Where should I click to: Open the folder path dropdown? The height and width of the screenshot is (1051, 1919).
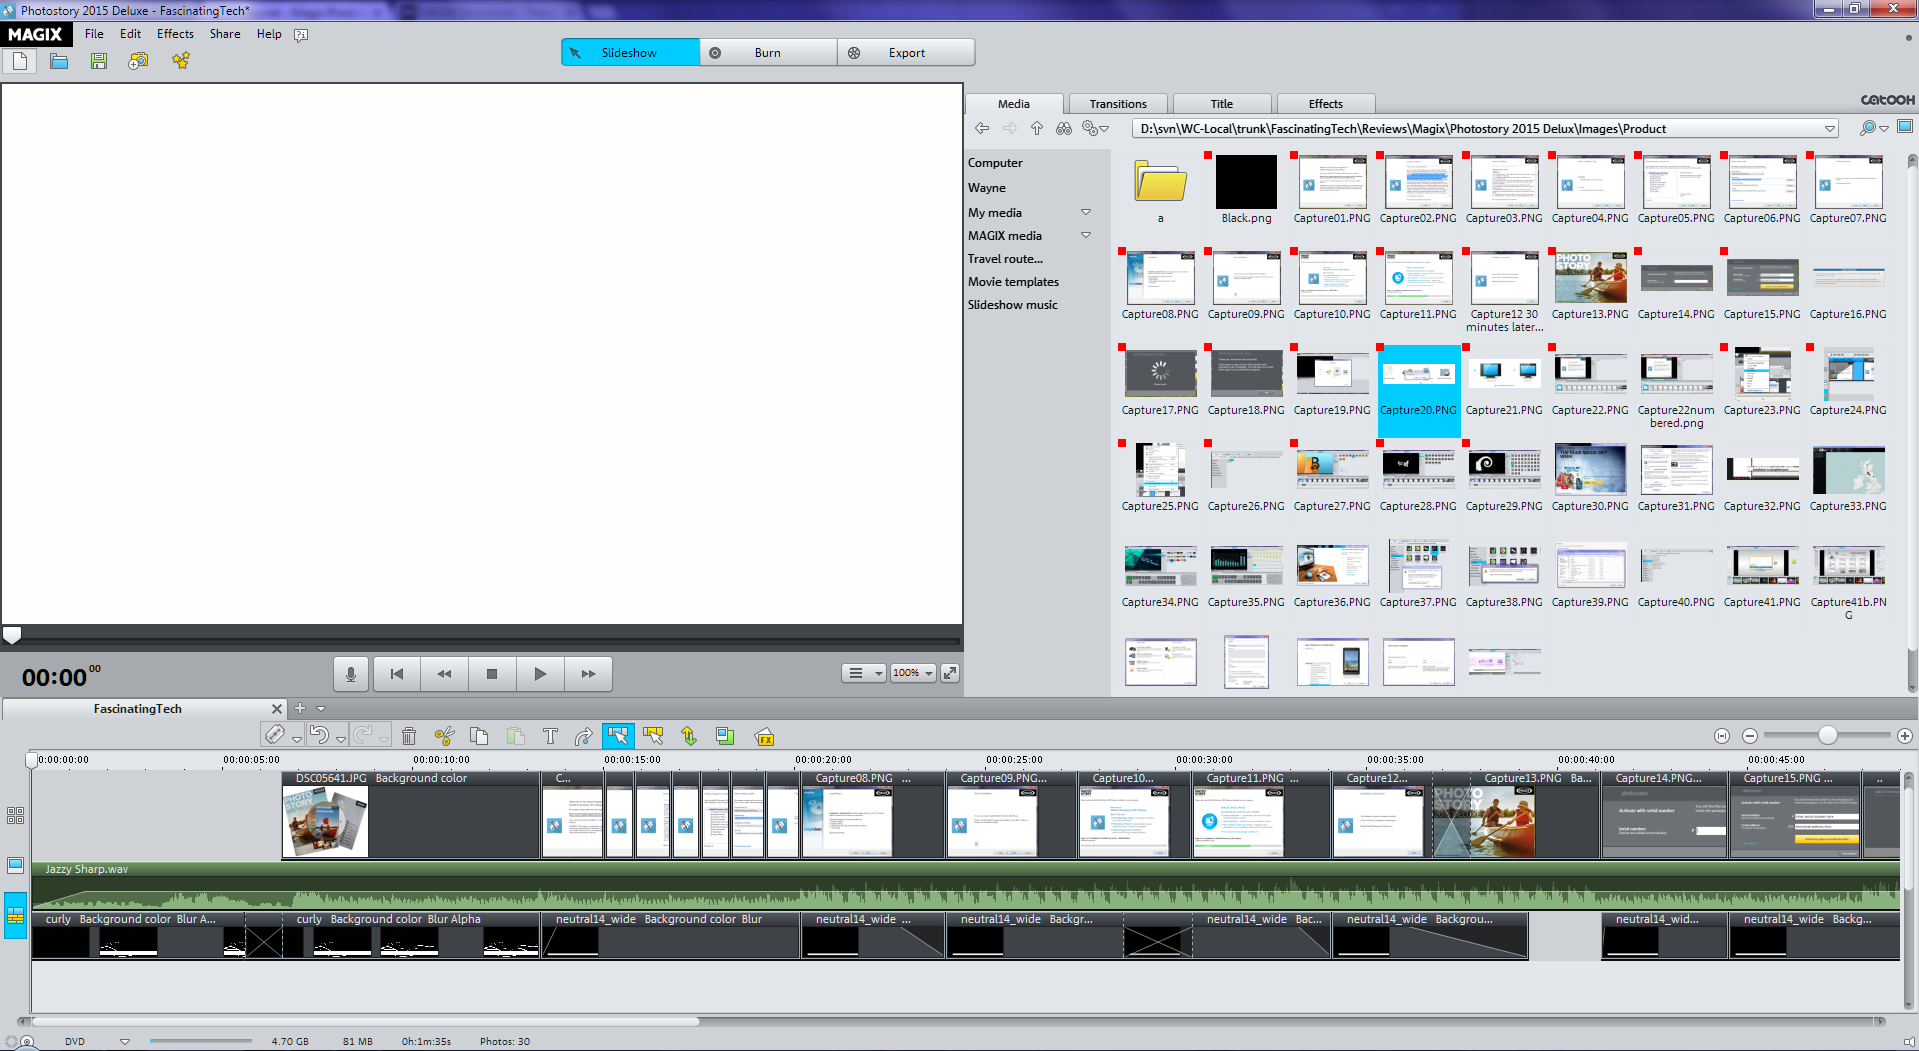click(x=1830, y=129)
